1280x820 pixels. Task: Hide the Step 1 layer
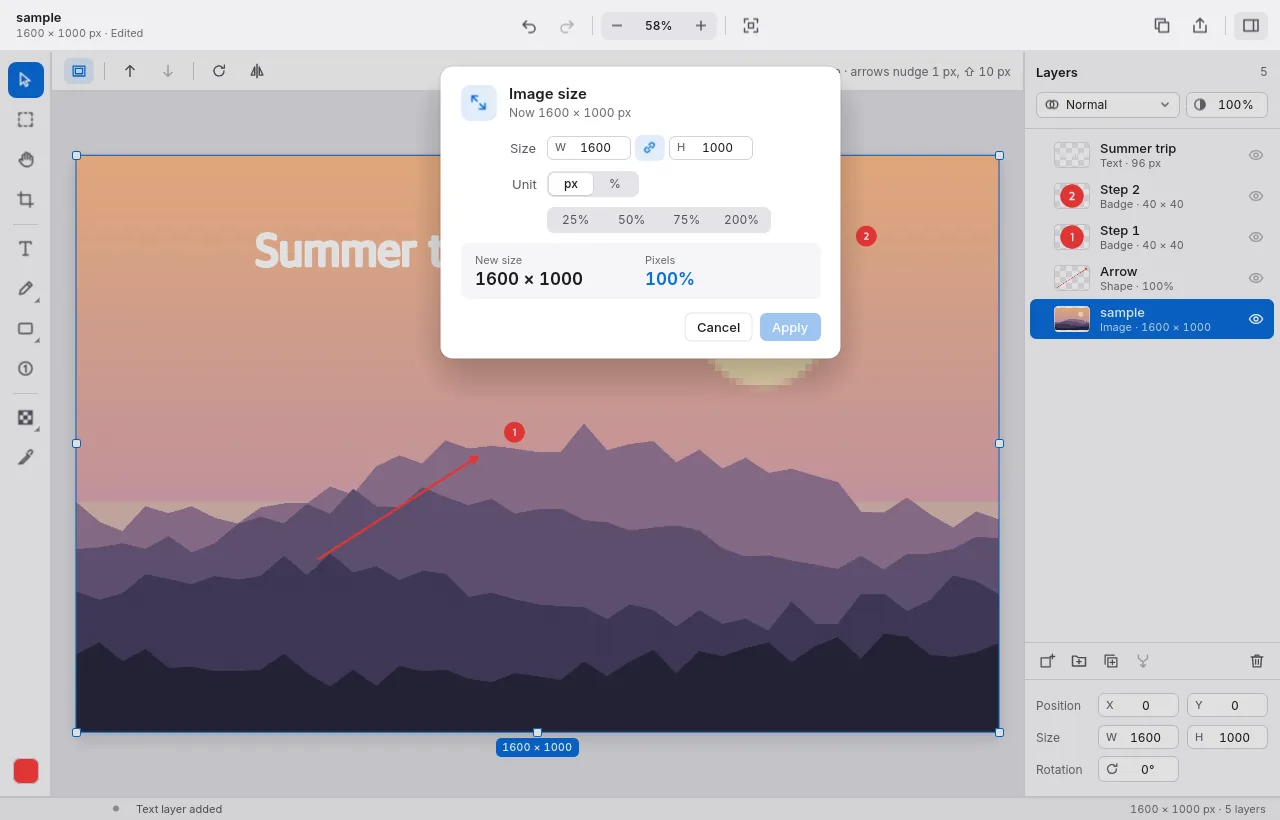click(1256, 237)
